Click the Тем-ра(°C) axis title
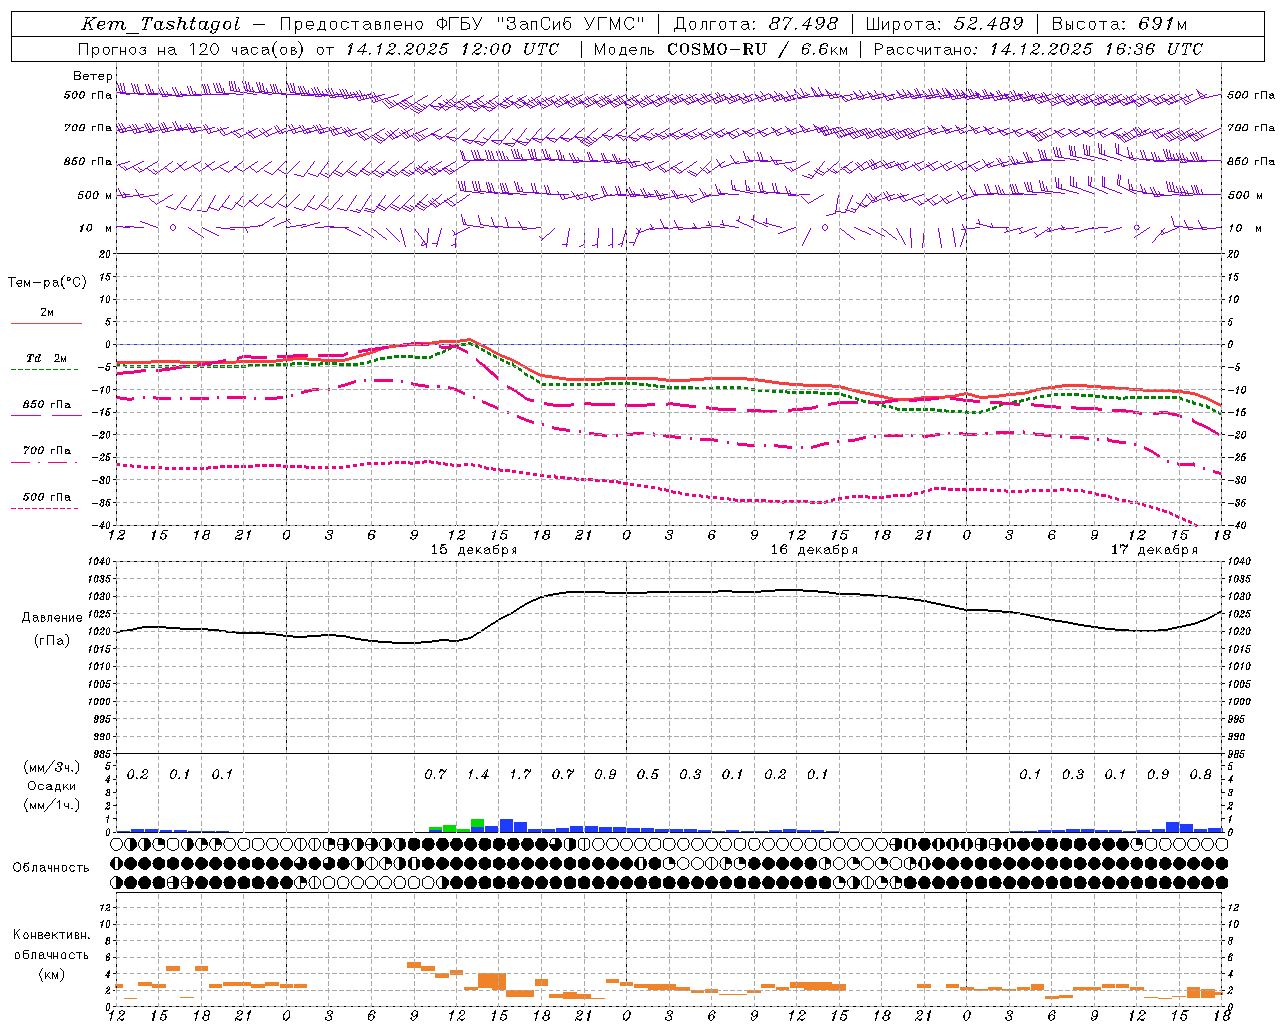 pos(47,282)
